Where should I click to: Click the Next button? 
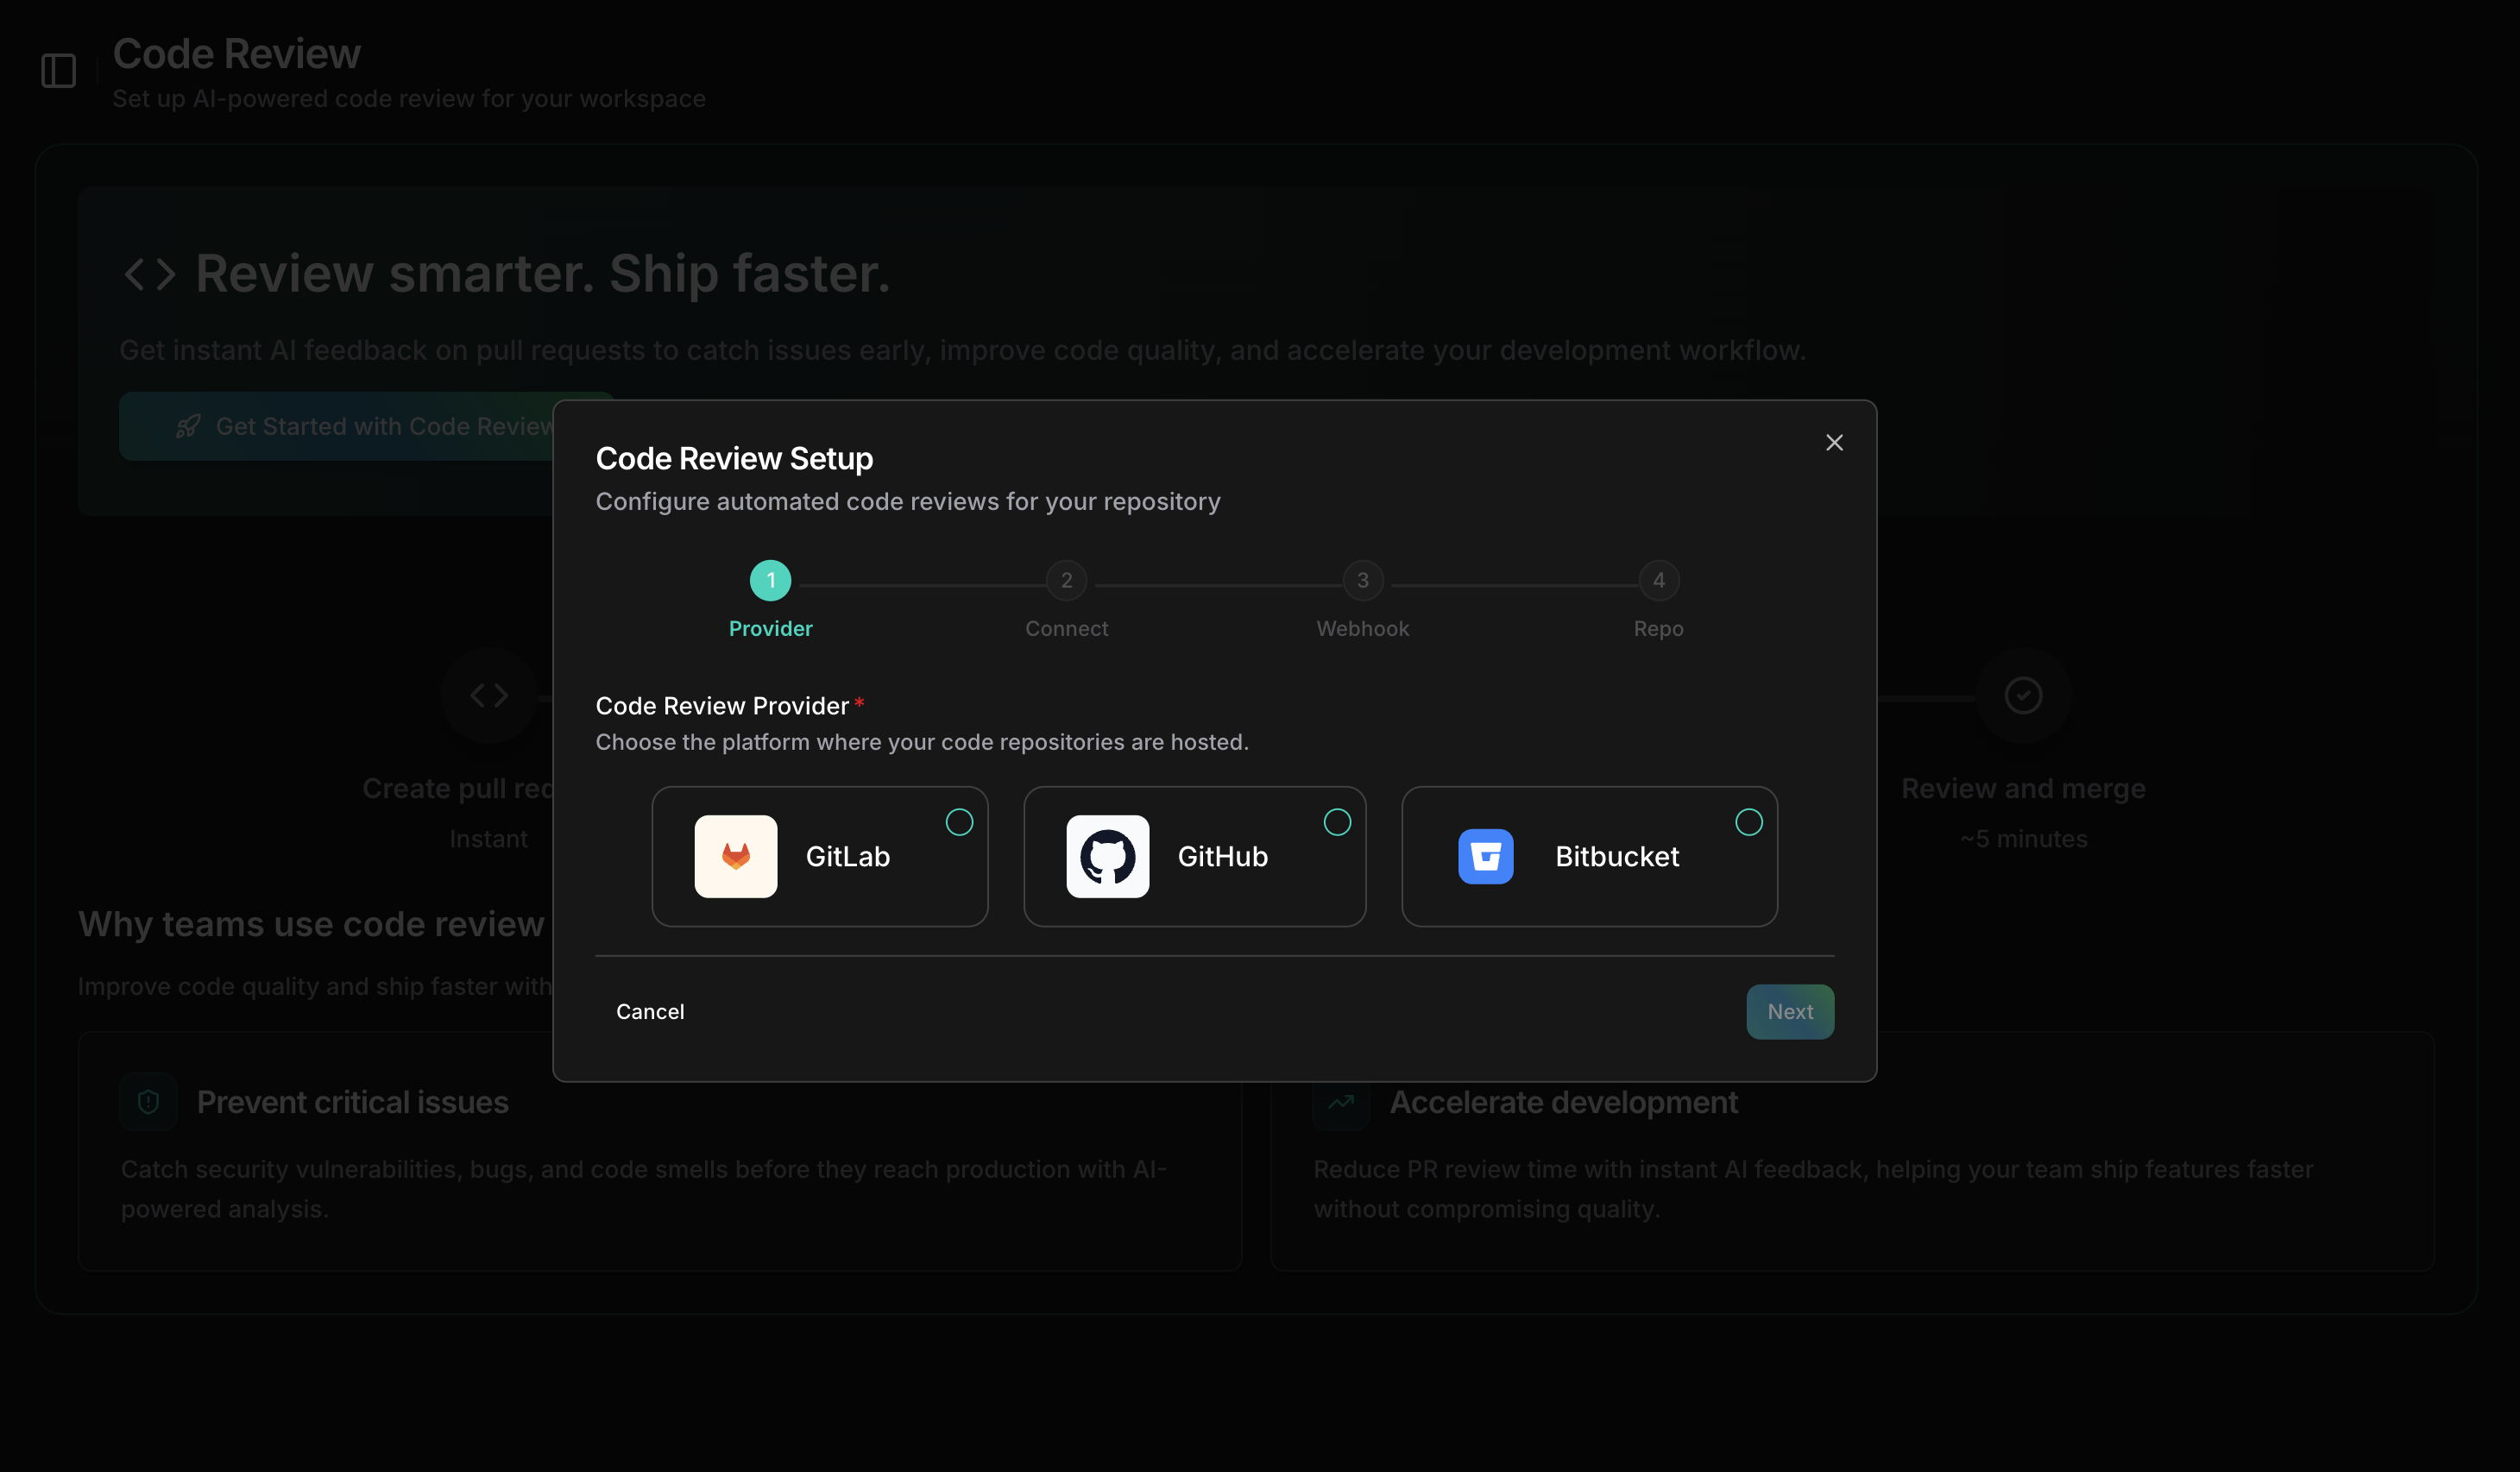pyautogui.click(x=1789, y=1011)
